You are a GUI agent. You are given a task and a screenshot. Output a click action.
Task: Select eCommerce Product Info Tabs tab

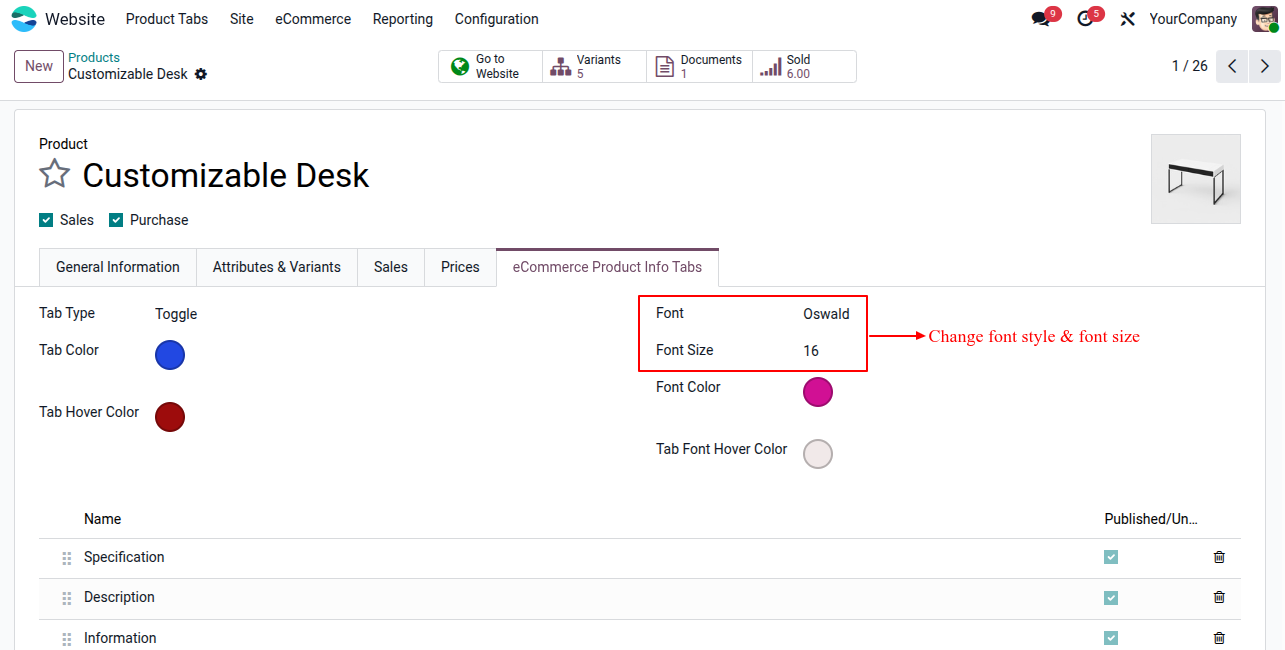click(x=607, y=267)
